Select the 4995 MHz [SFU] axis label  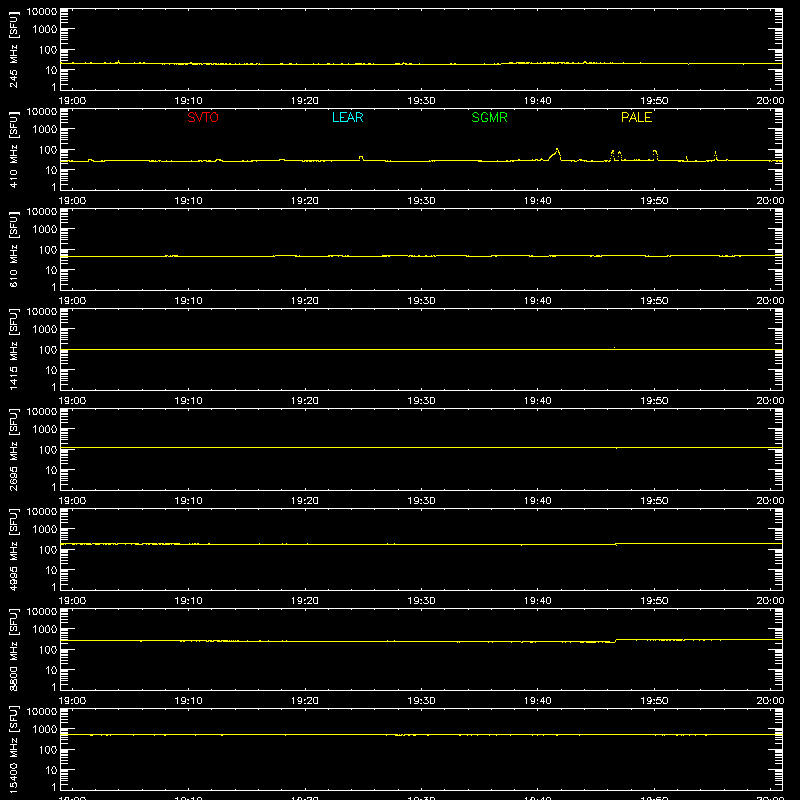(13, 549)
